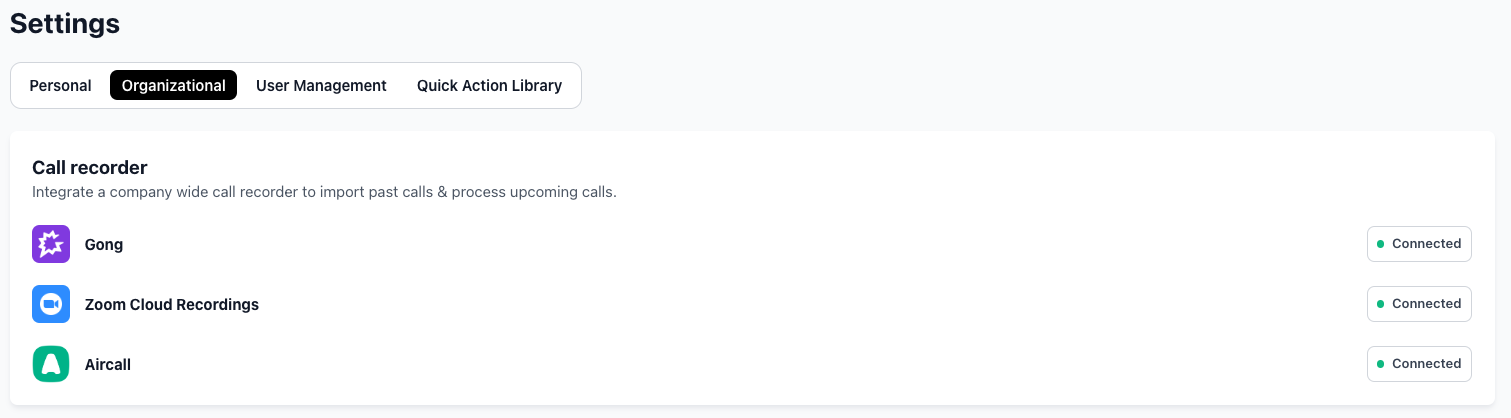Go to the Quick Action Library tab
Viewport: 1511px width, 418px height.
point(489,86)
